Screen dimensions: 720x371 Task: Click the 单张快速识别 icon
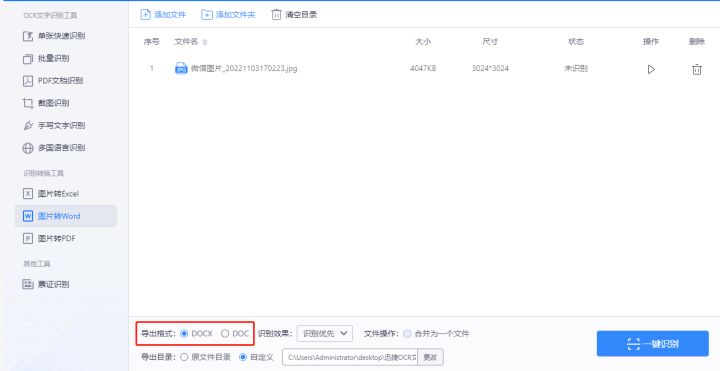click(x=28, y=36)
